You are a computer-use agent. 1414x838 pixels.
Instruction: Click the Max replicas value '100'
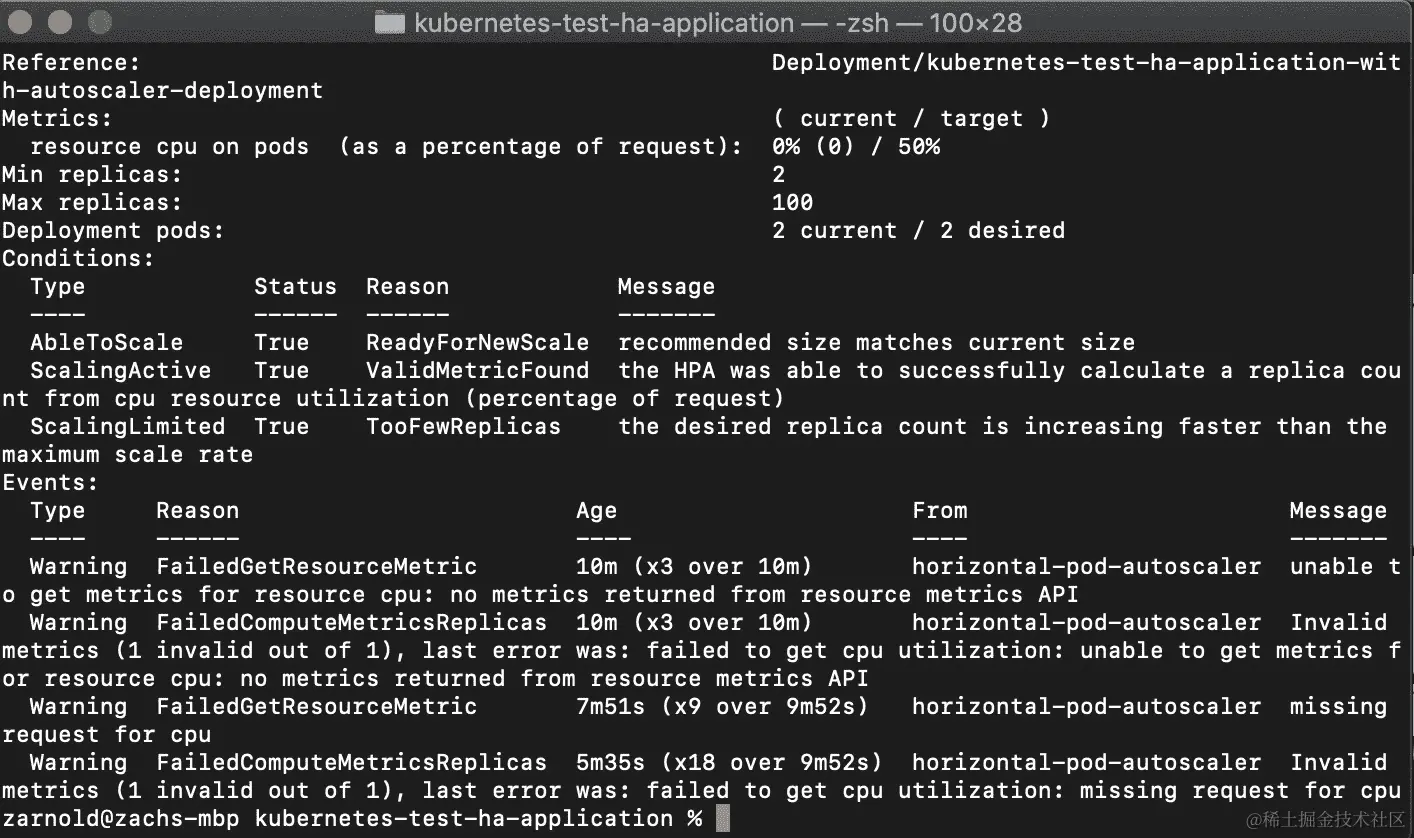pyautogui.click(x=793, y=203)
